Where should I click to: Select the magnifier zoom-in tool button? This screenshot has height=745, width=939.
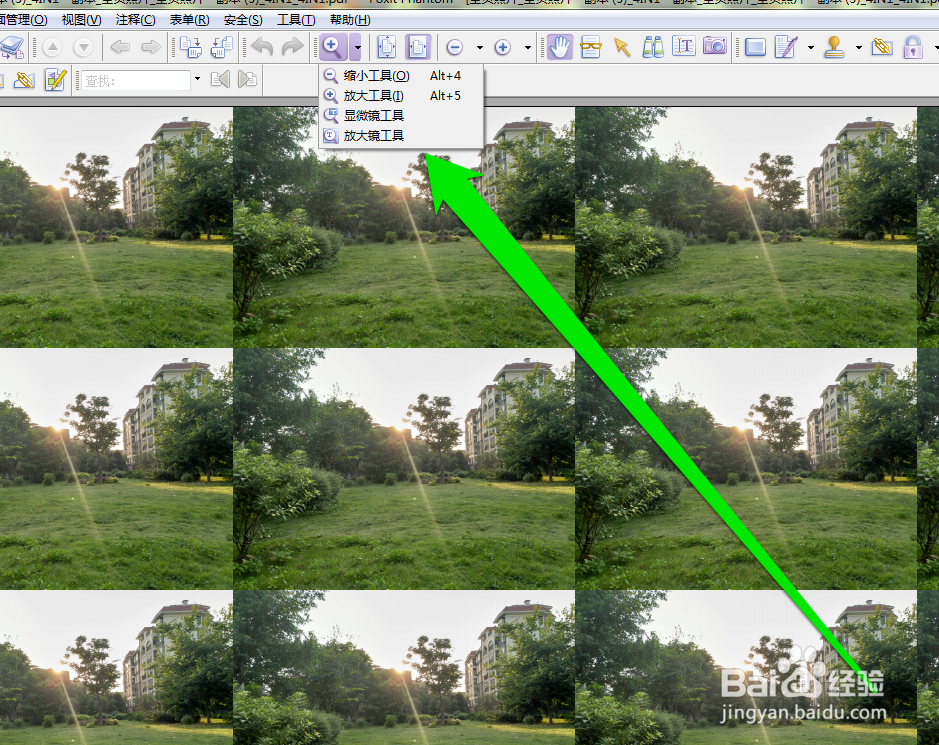[333, 47]
